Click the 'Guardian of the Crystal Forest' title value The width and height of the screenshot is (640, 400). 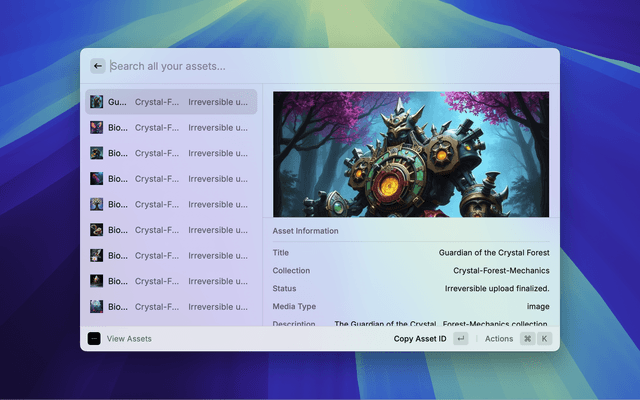click(x=493, y=253)
